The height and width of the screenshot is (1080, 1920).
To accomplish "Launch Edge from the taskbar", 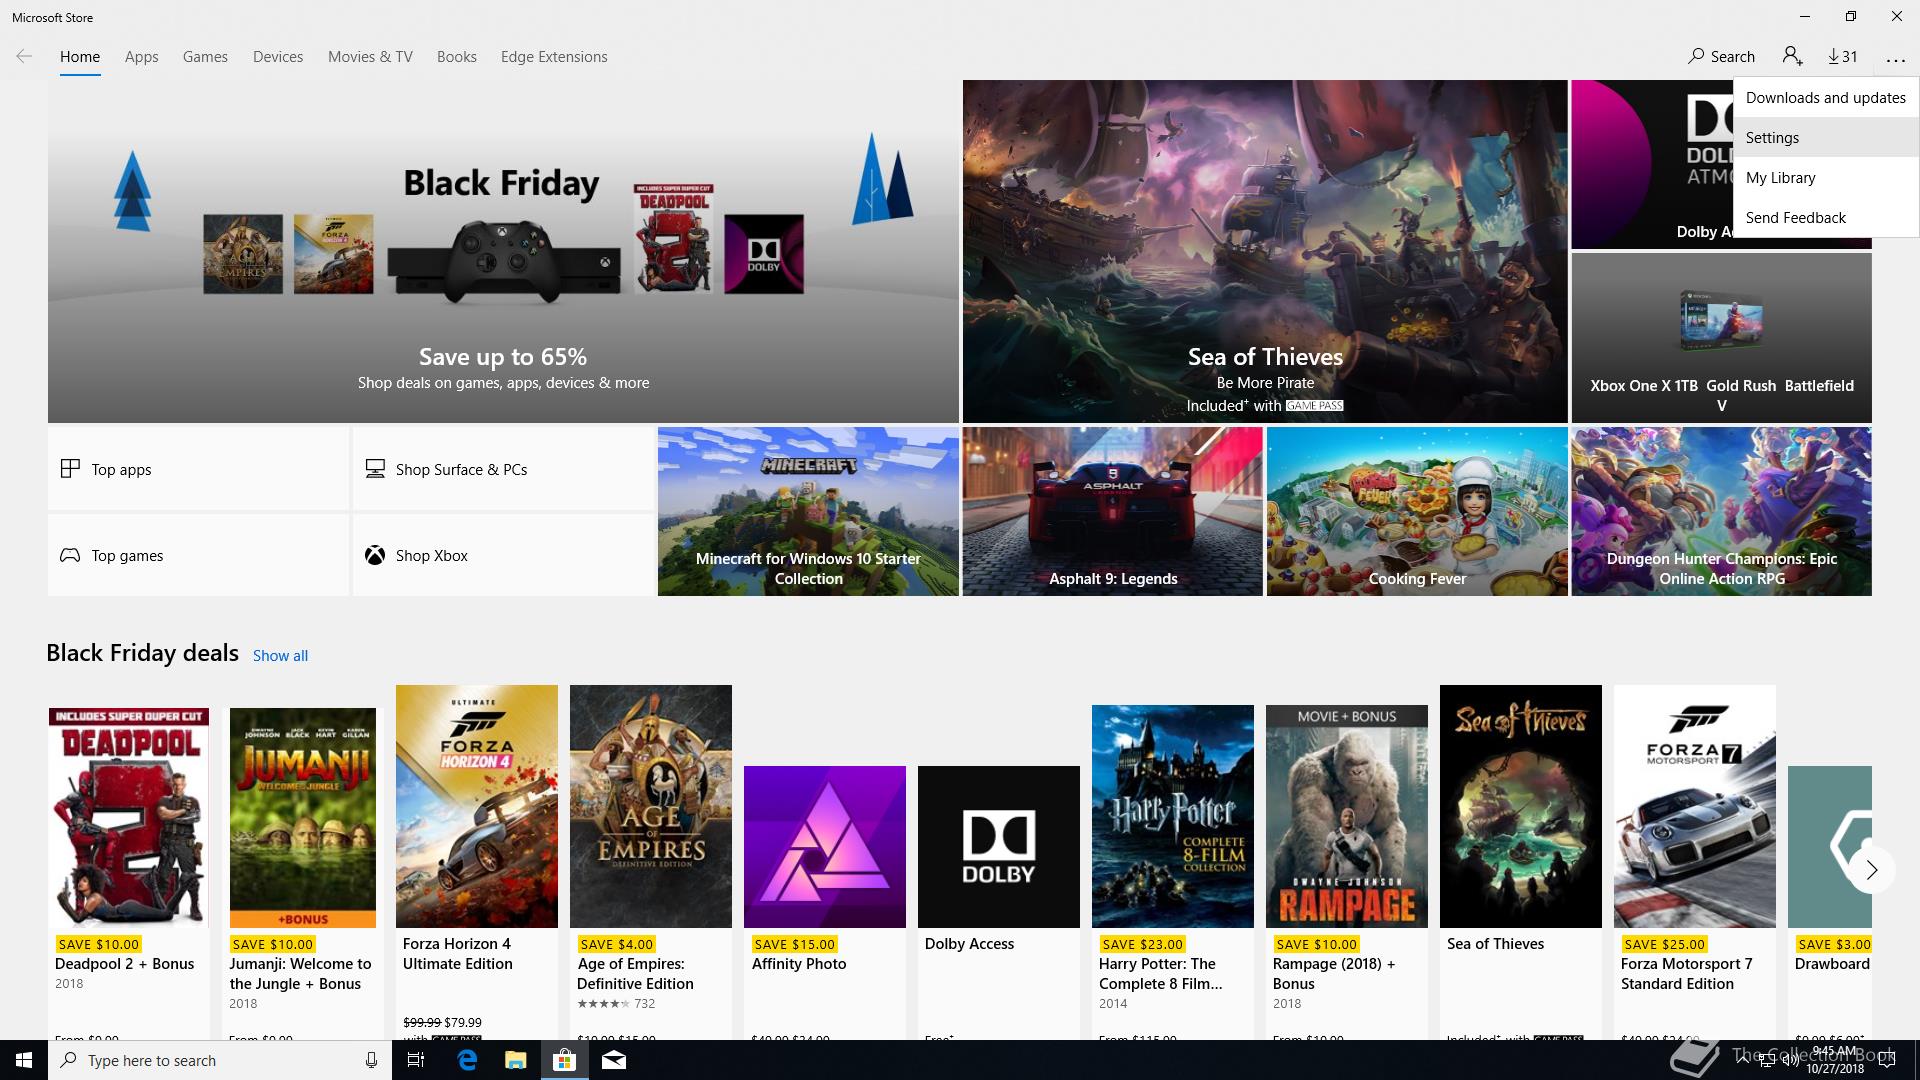I will click(466, 1060).
